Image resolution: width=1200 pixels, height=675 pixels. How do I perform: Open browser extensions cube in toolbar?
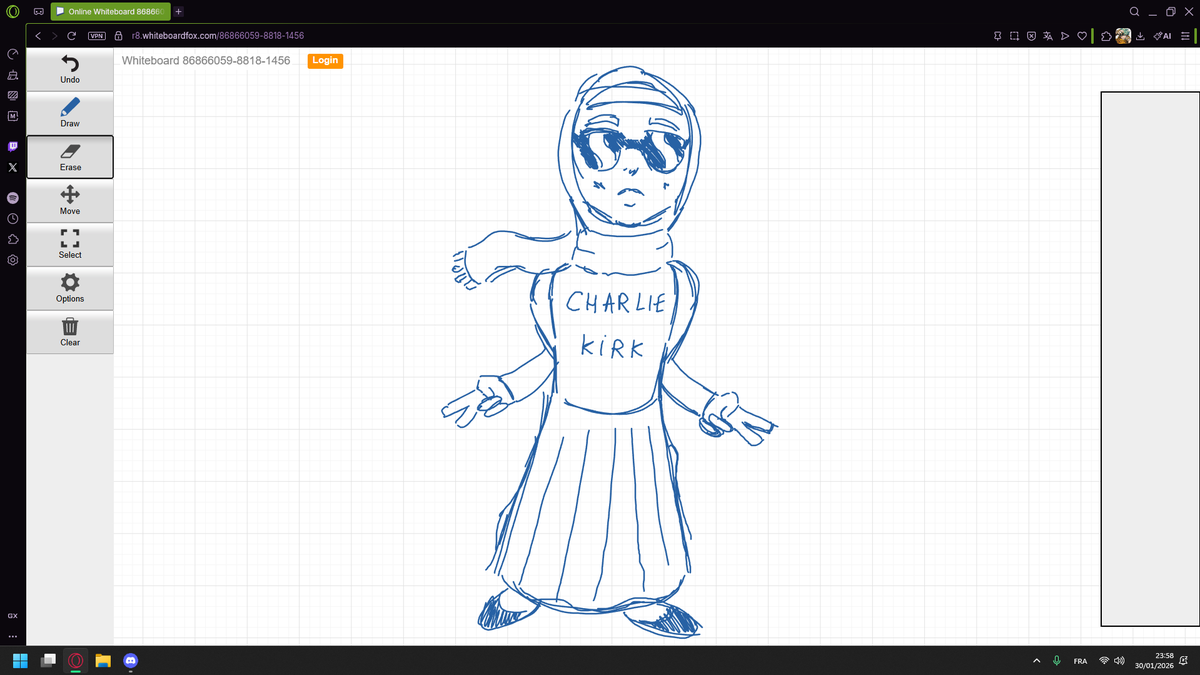pos(1106,36)
